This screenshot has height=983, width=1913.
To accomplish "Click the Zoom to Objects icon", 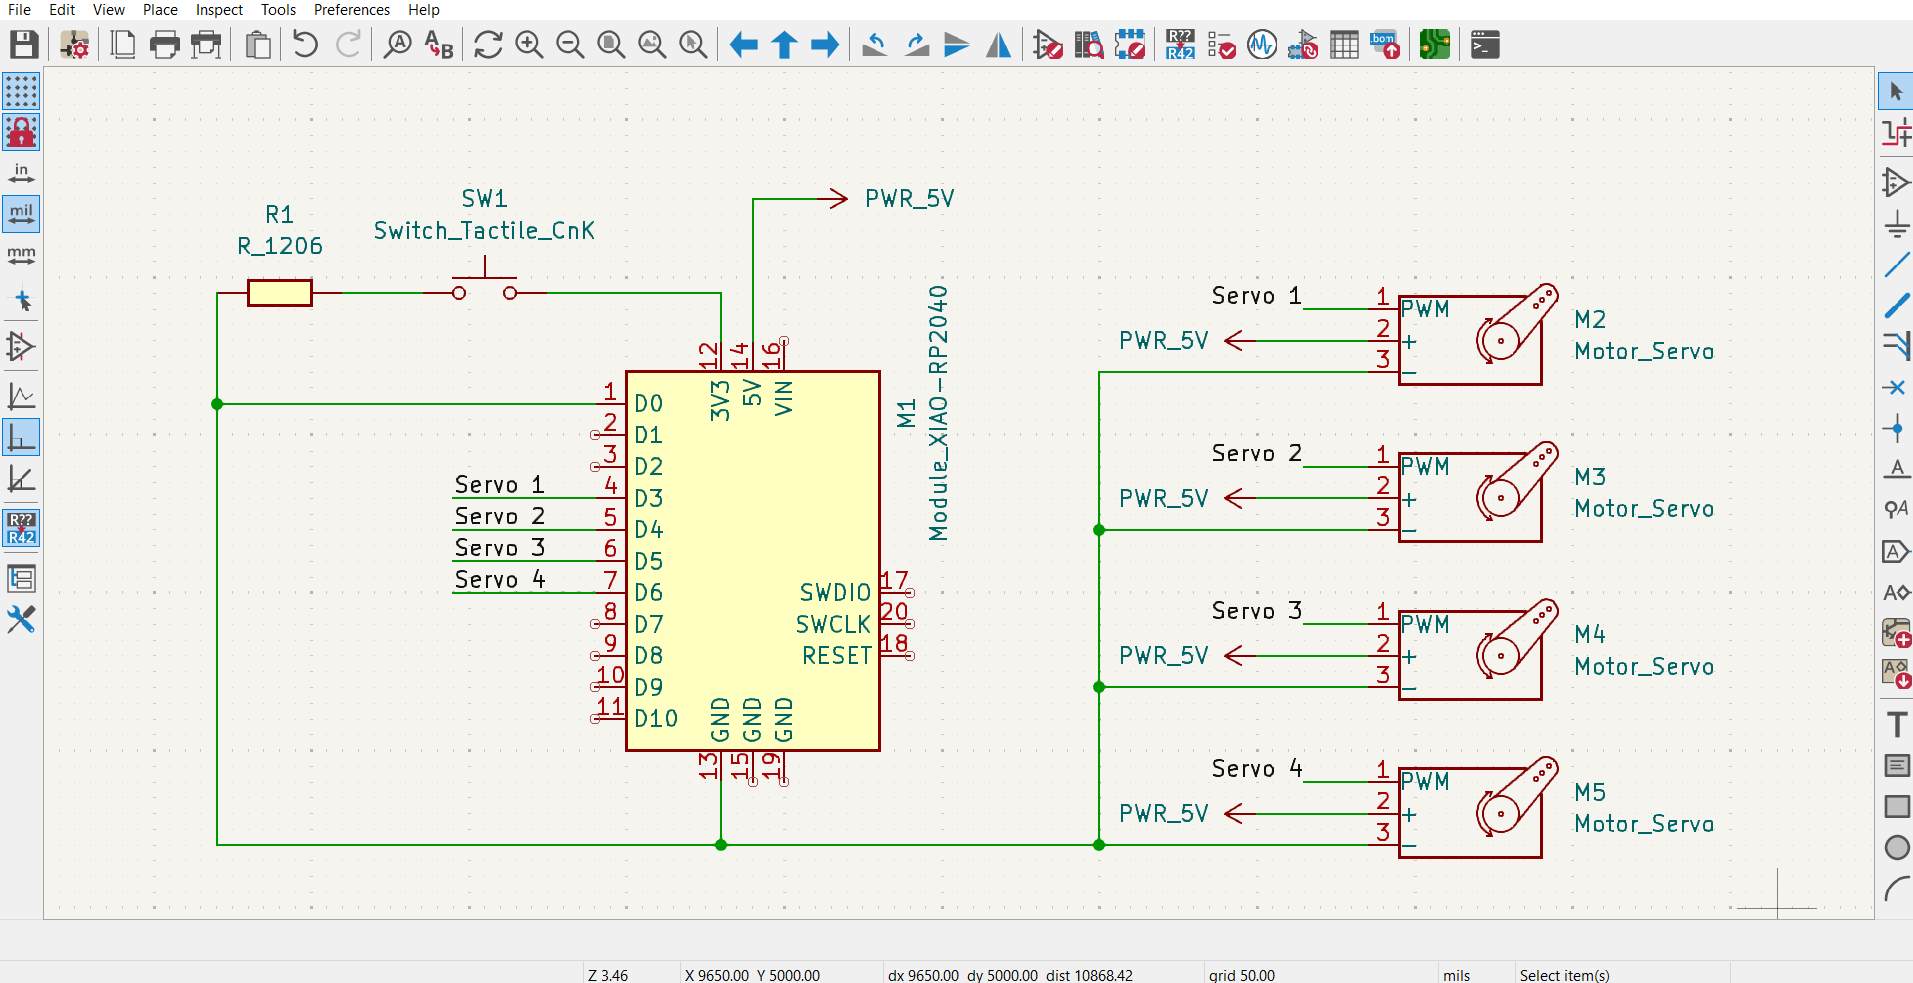I will [652, 45].
